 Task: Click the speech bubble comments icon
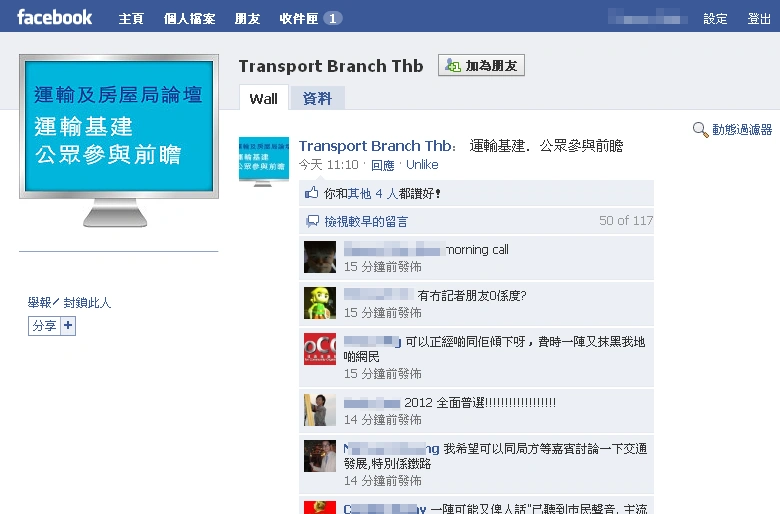tap(312, 221)
